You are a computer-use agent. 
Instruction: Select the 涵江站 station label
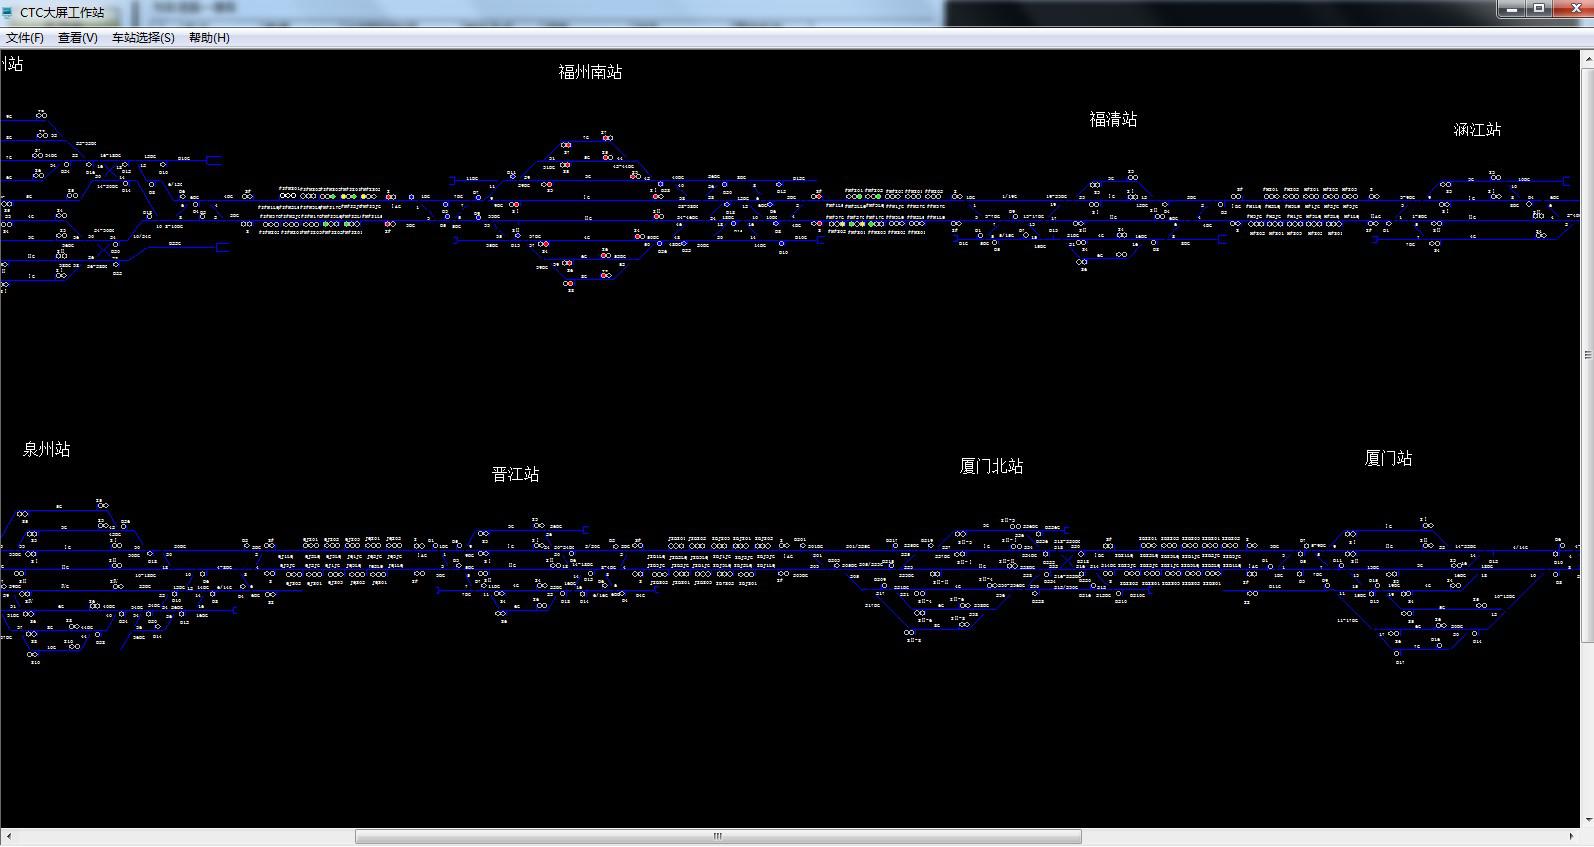(1477, 129)
